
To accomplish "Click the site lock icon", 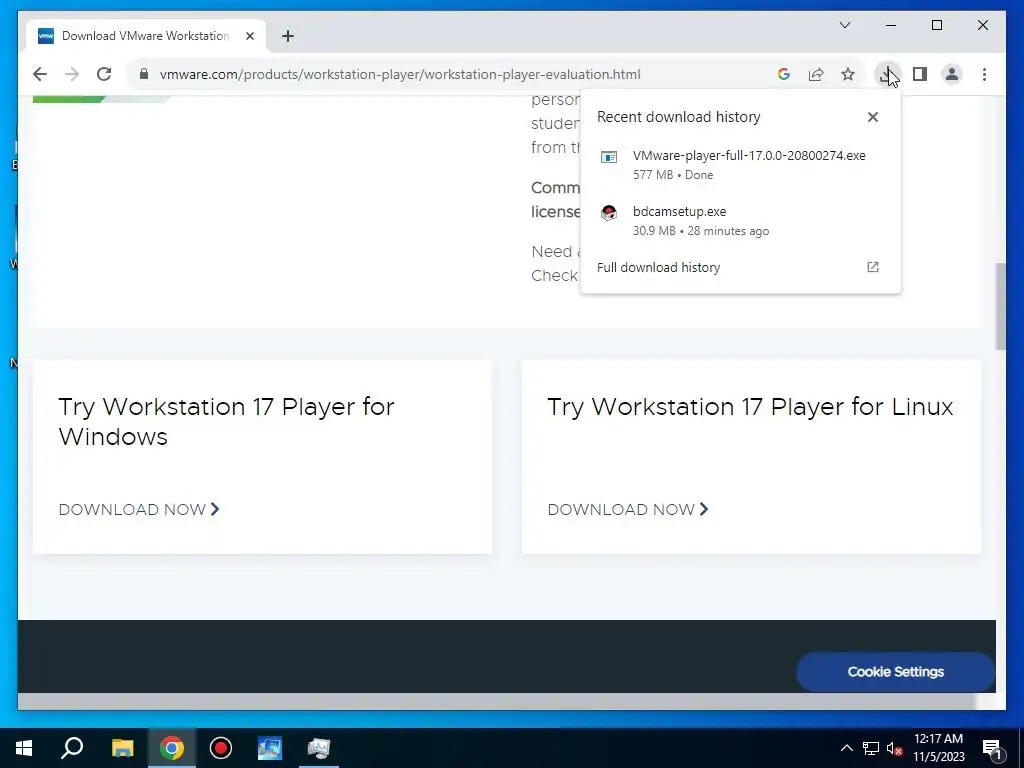I will coord(144,74).
